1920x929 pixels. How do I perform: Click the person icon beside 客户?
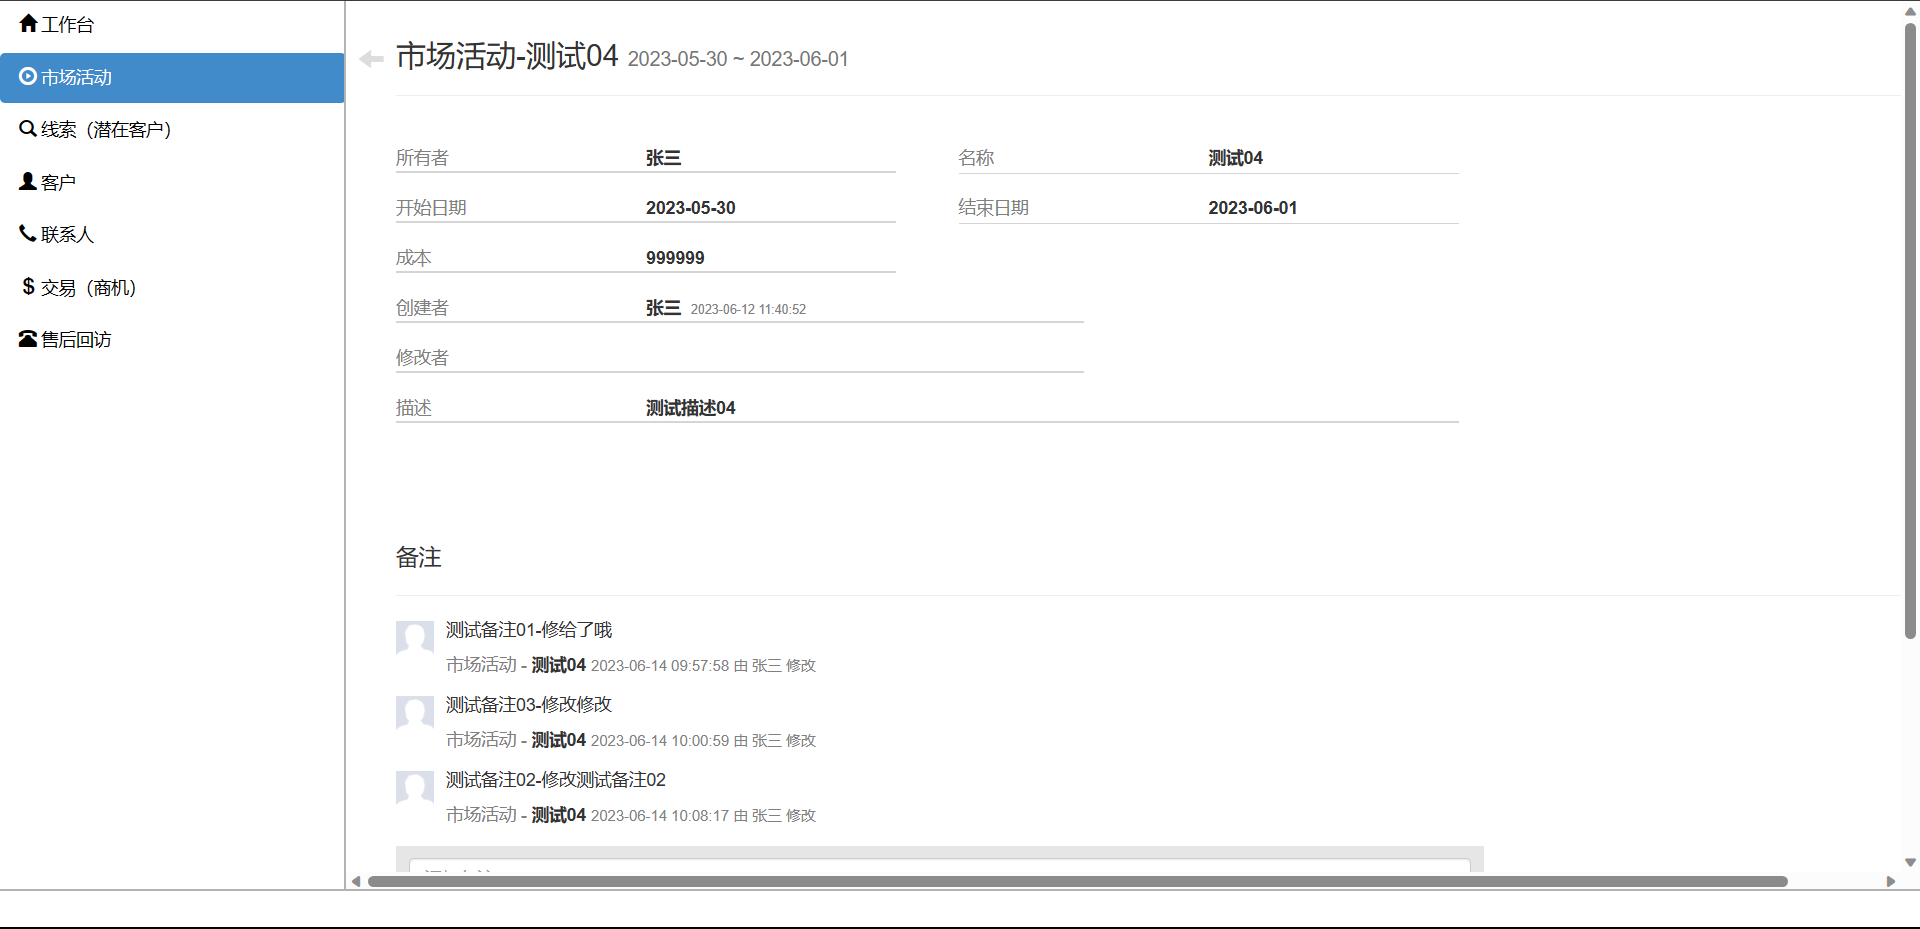coord(28,181)
